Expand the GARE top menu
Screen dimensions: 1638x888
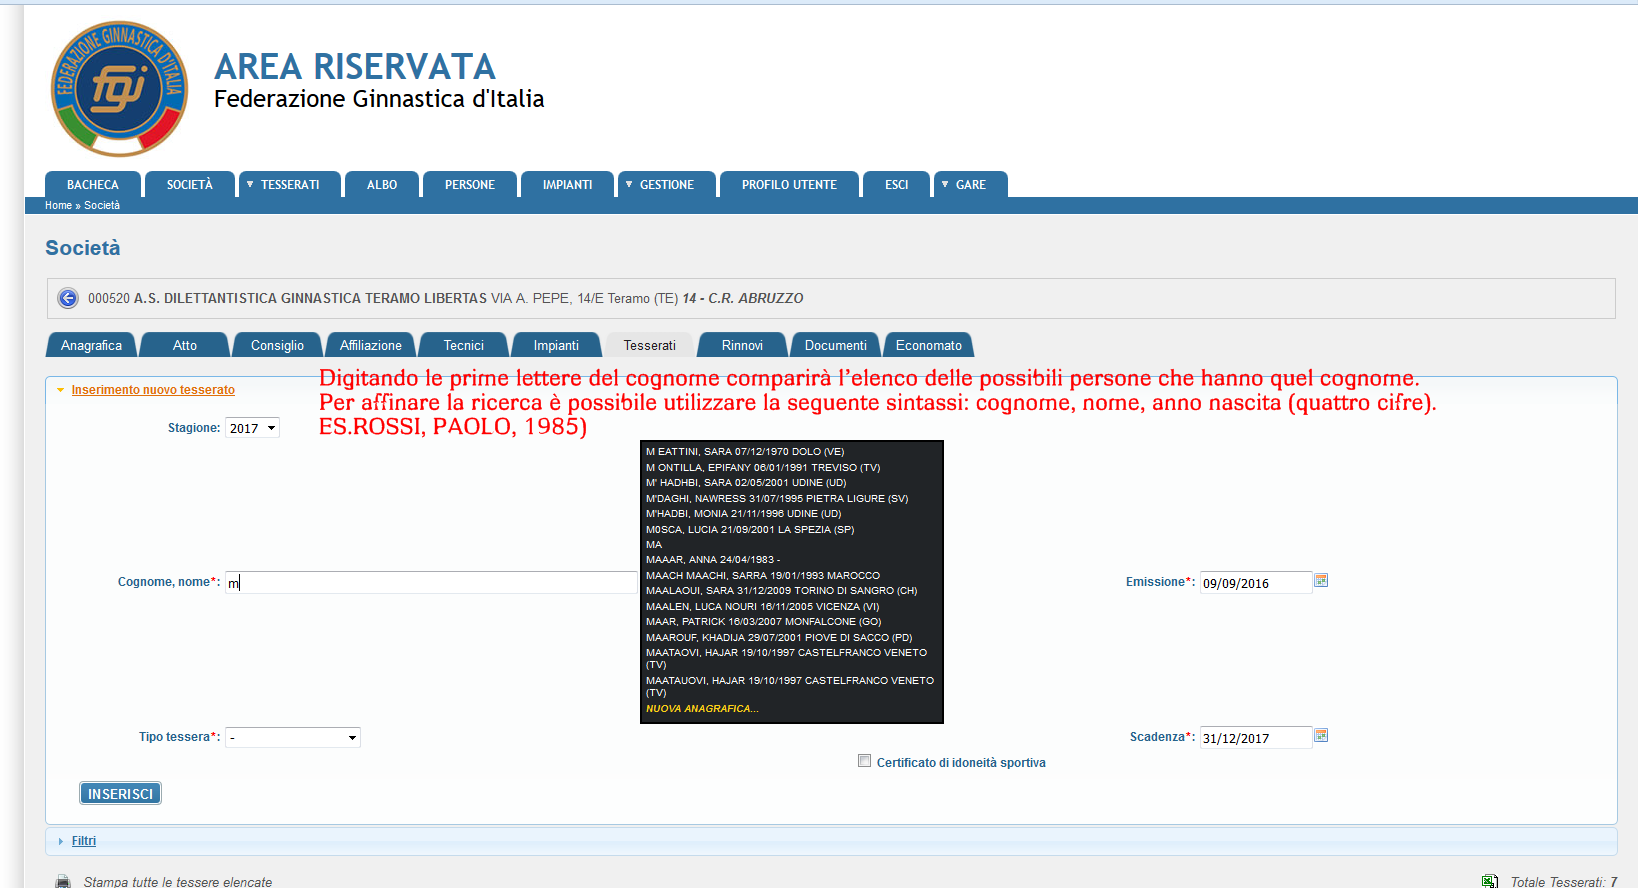971,185
